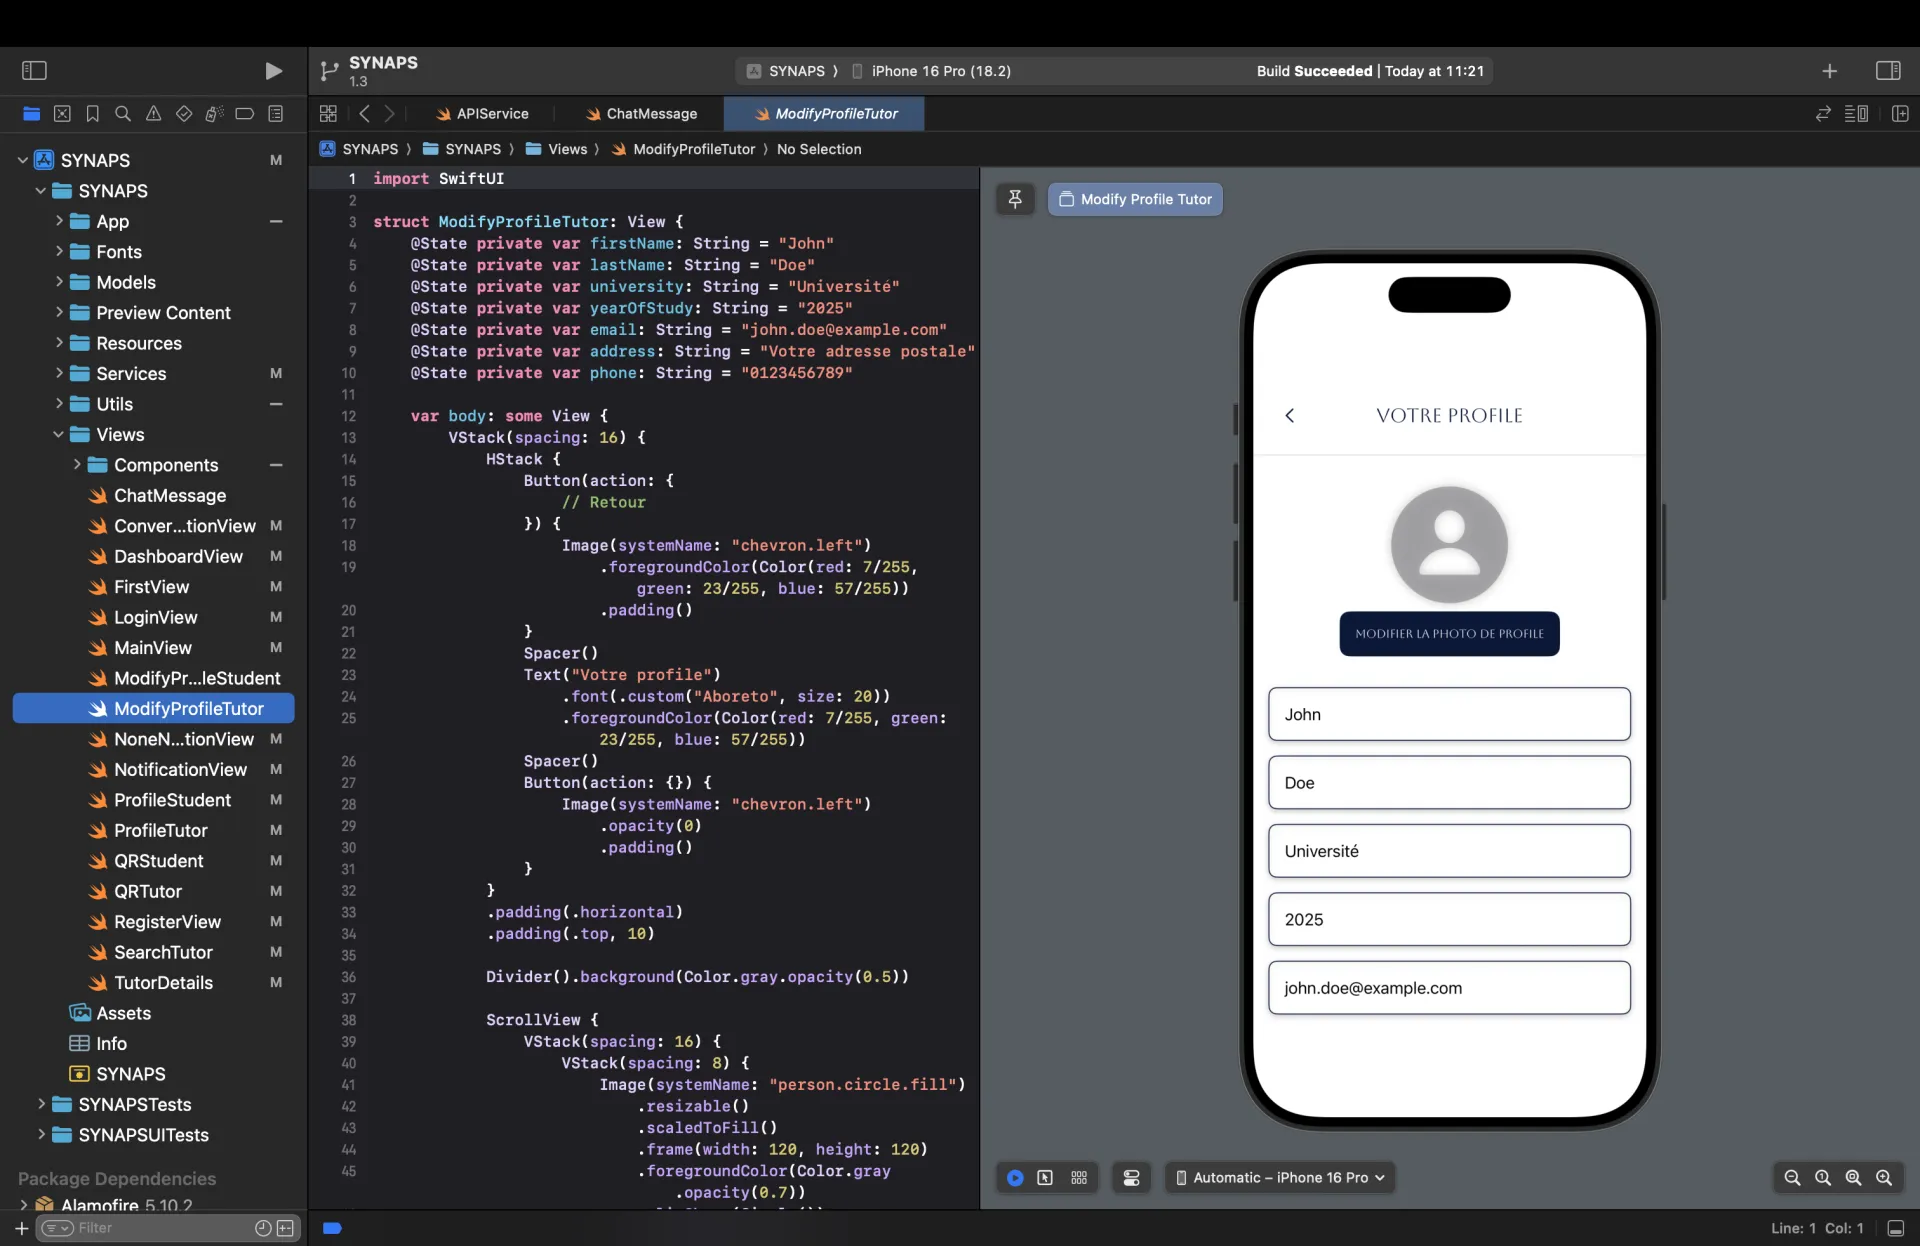Click back chevron in phone preview
Screen dimensions: 1920x1246
tap(1290, 416)
